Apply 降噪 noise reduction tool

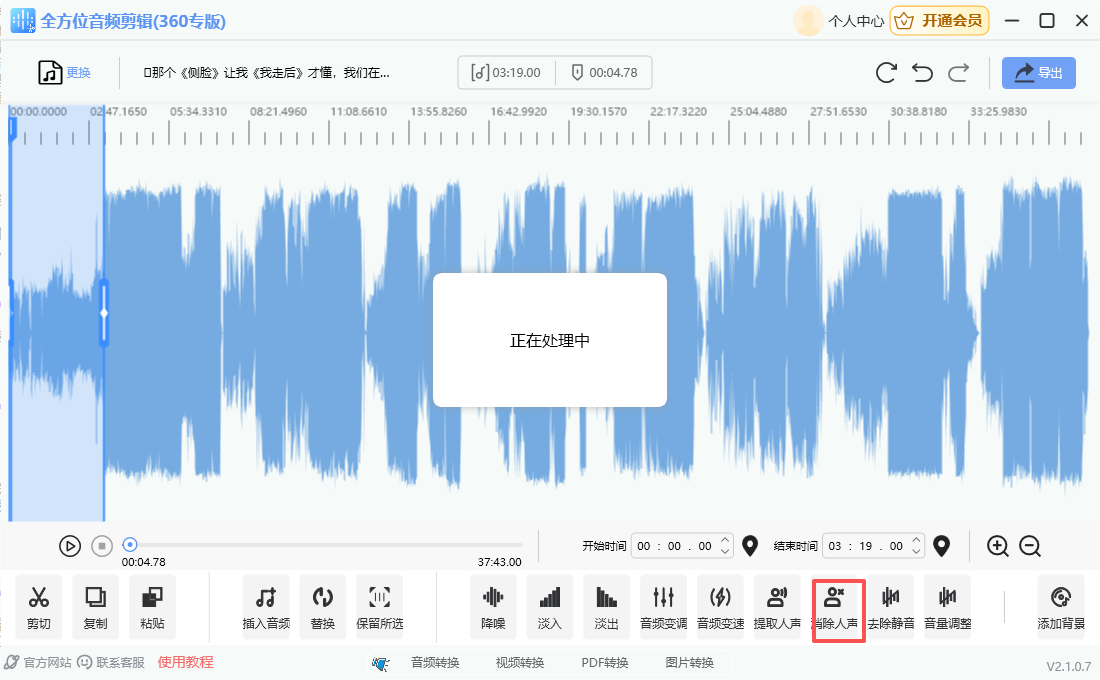click(x=493, y=606)
